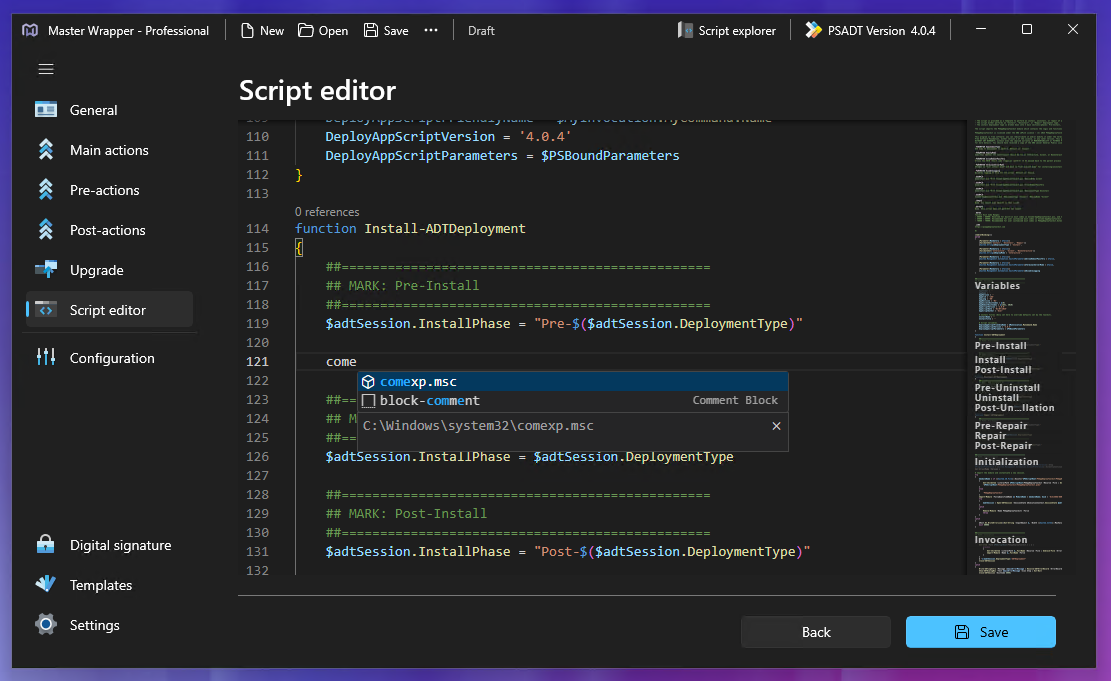Viewport: 1111px width, 681px height.
Task: Jump to Post-Install section in minimap
Action: [1003, 370]
